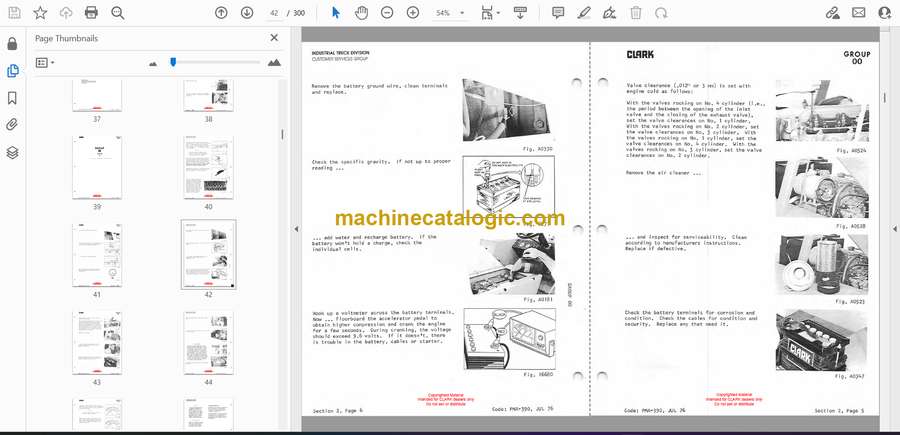Go to previous page with up arrow

[222, 13]
